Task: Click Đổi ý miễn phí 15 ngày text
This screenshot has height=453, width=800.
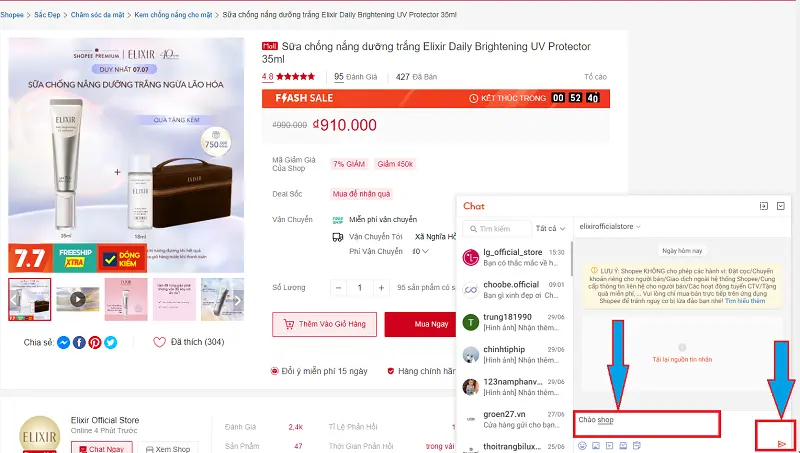Action: [x=324, y=371]
